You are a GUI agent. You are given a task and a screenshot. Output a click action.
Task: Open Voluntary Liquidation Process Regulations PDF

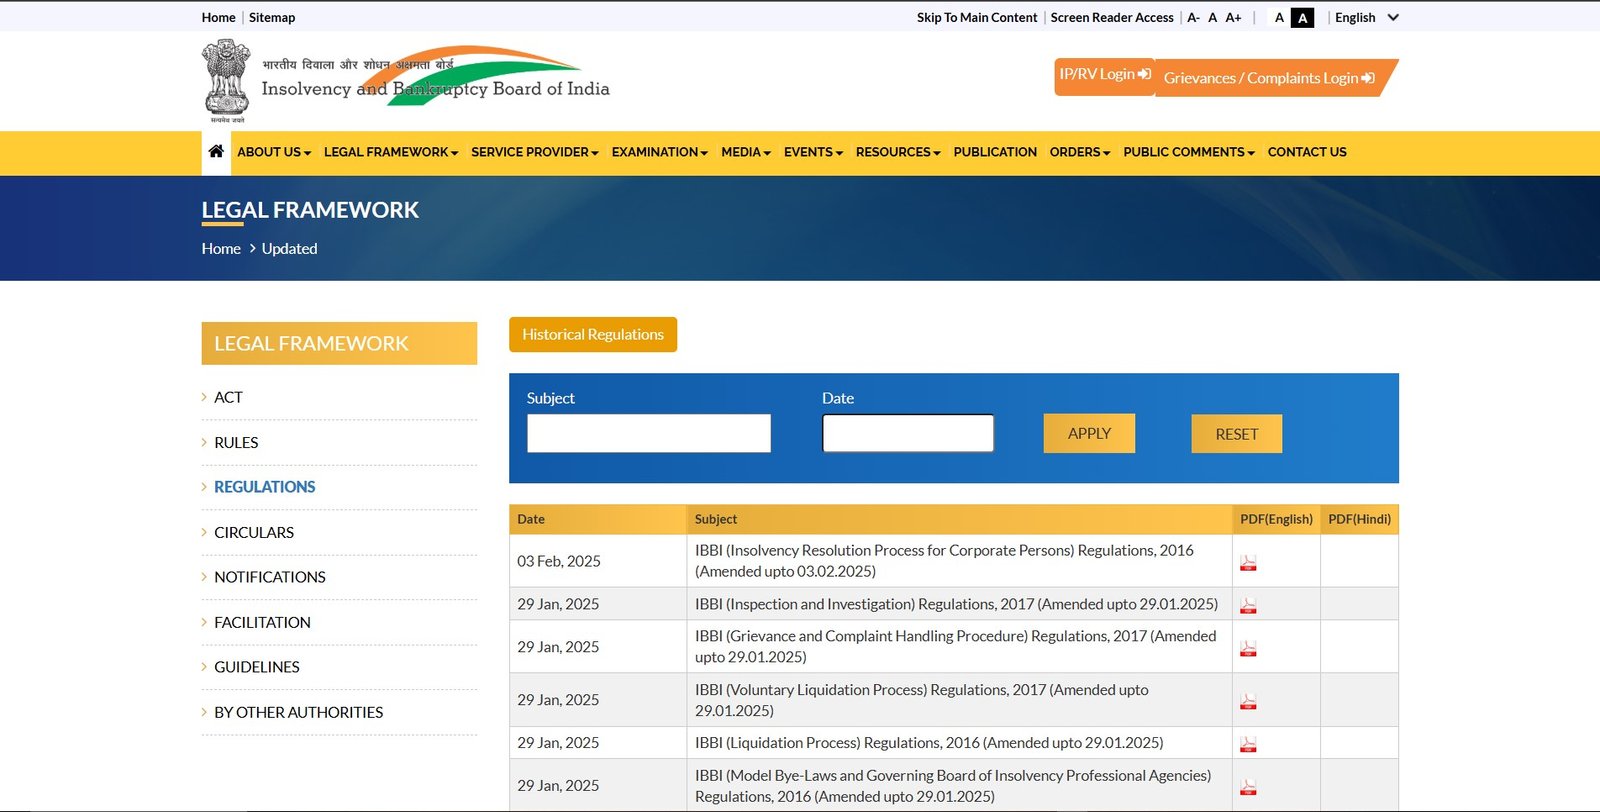[x=1248, y=702]
